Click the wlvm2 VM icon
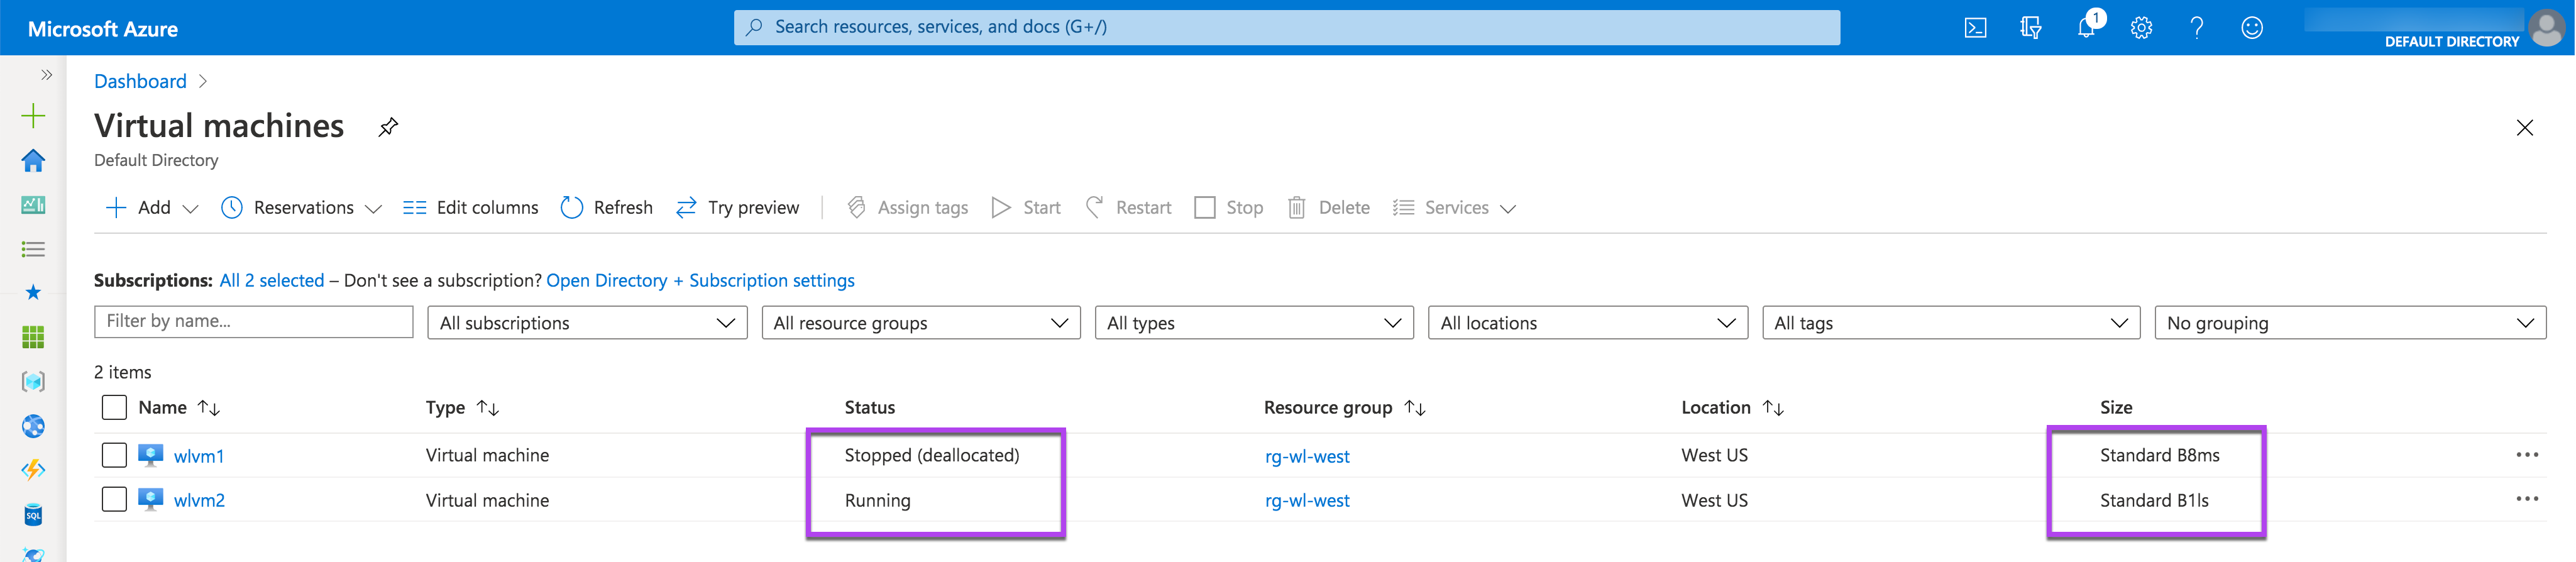Viewport: 2576px width, 562px height. coord(151,499)
